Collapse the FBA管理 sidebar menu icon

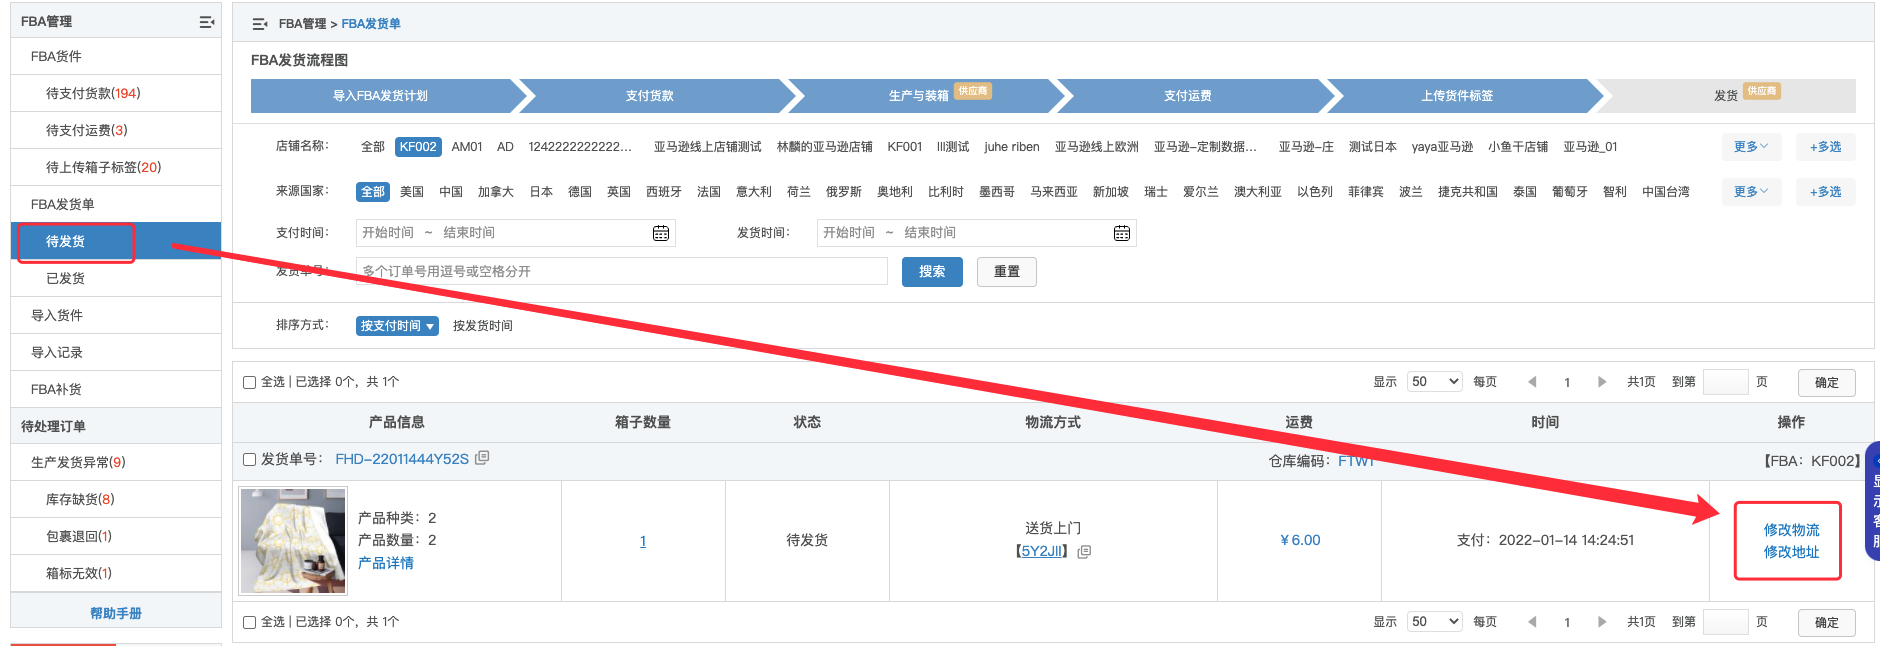point(206,22)
